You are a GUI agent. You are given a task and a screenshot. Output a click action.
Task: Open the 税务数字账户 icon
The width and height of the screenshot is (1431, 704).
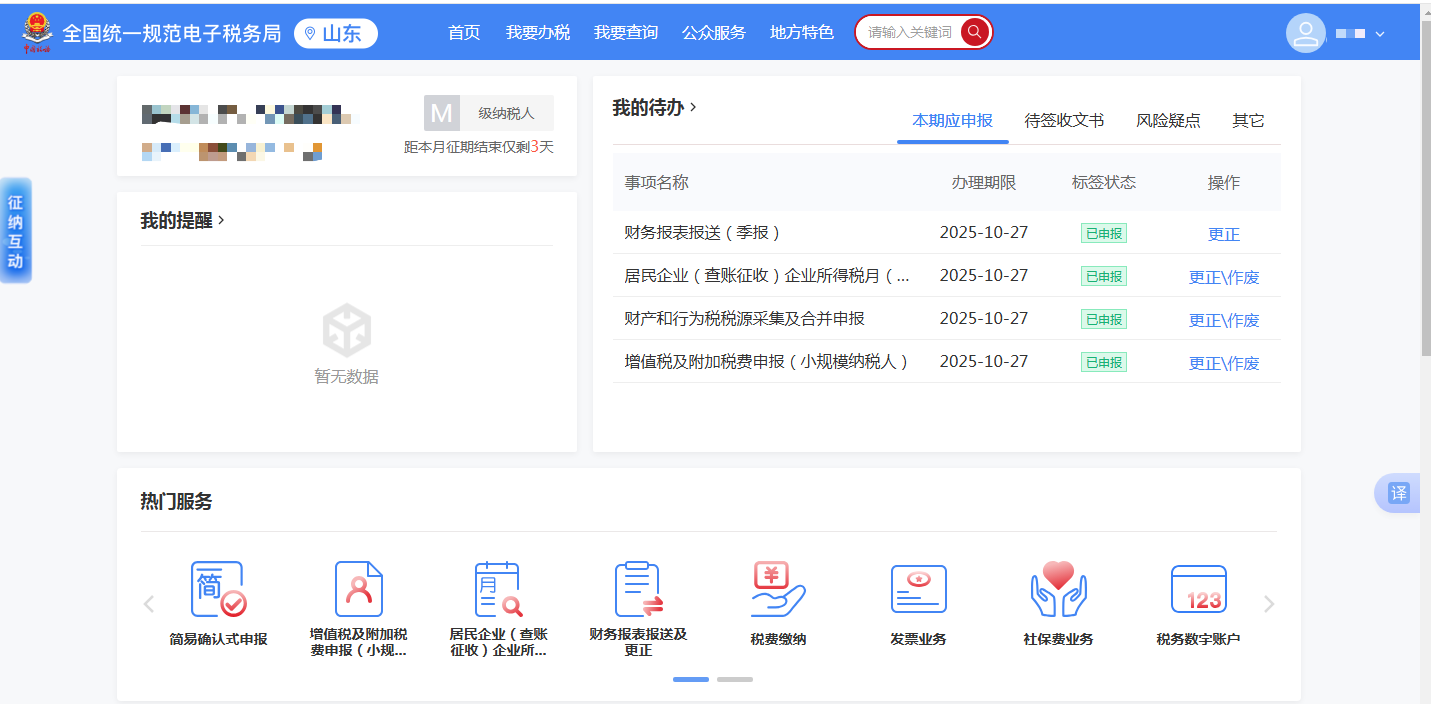[x=1198, y=590]
